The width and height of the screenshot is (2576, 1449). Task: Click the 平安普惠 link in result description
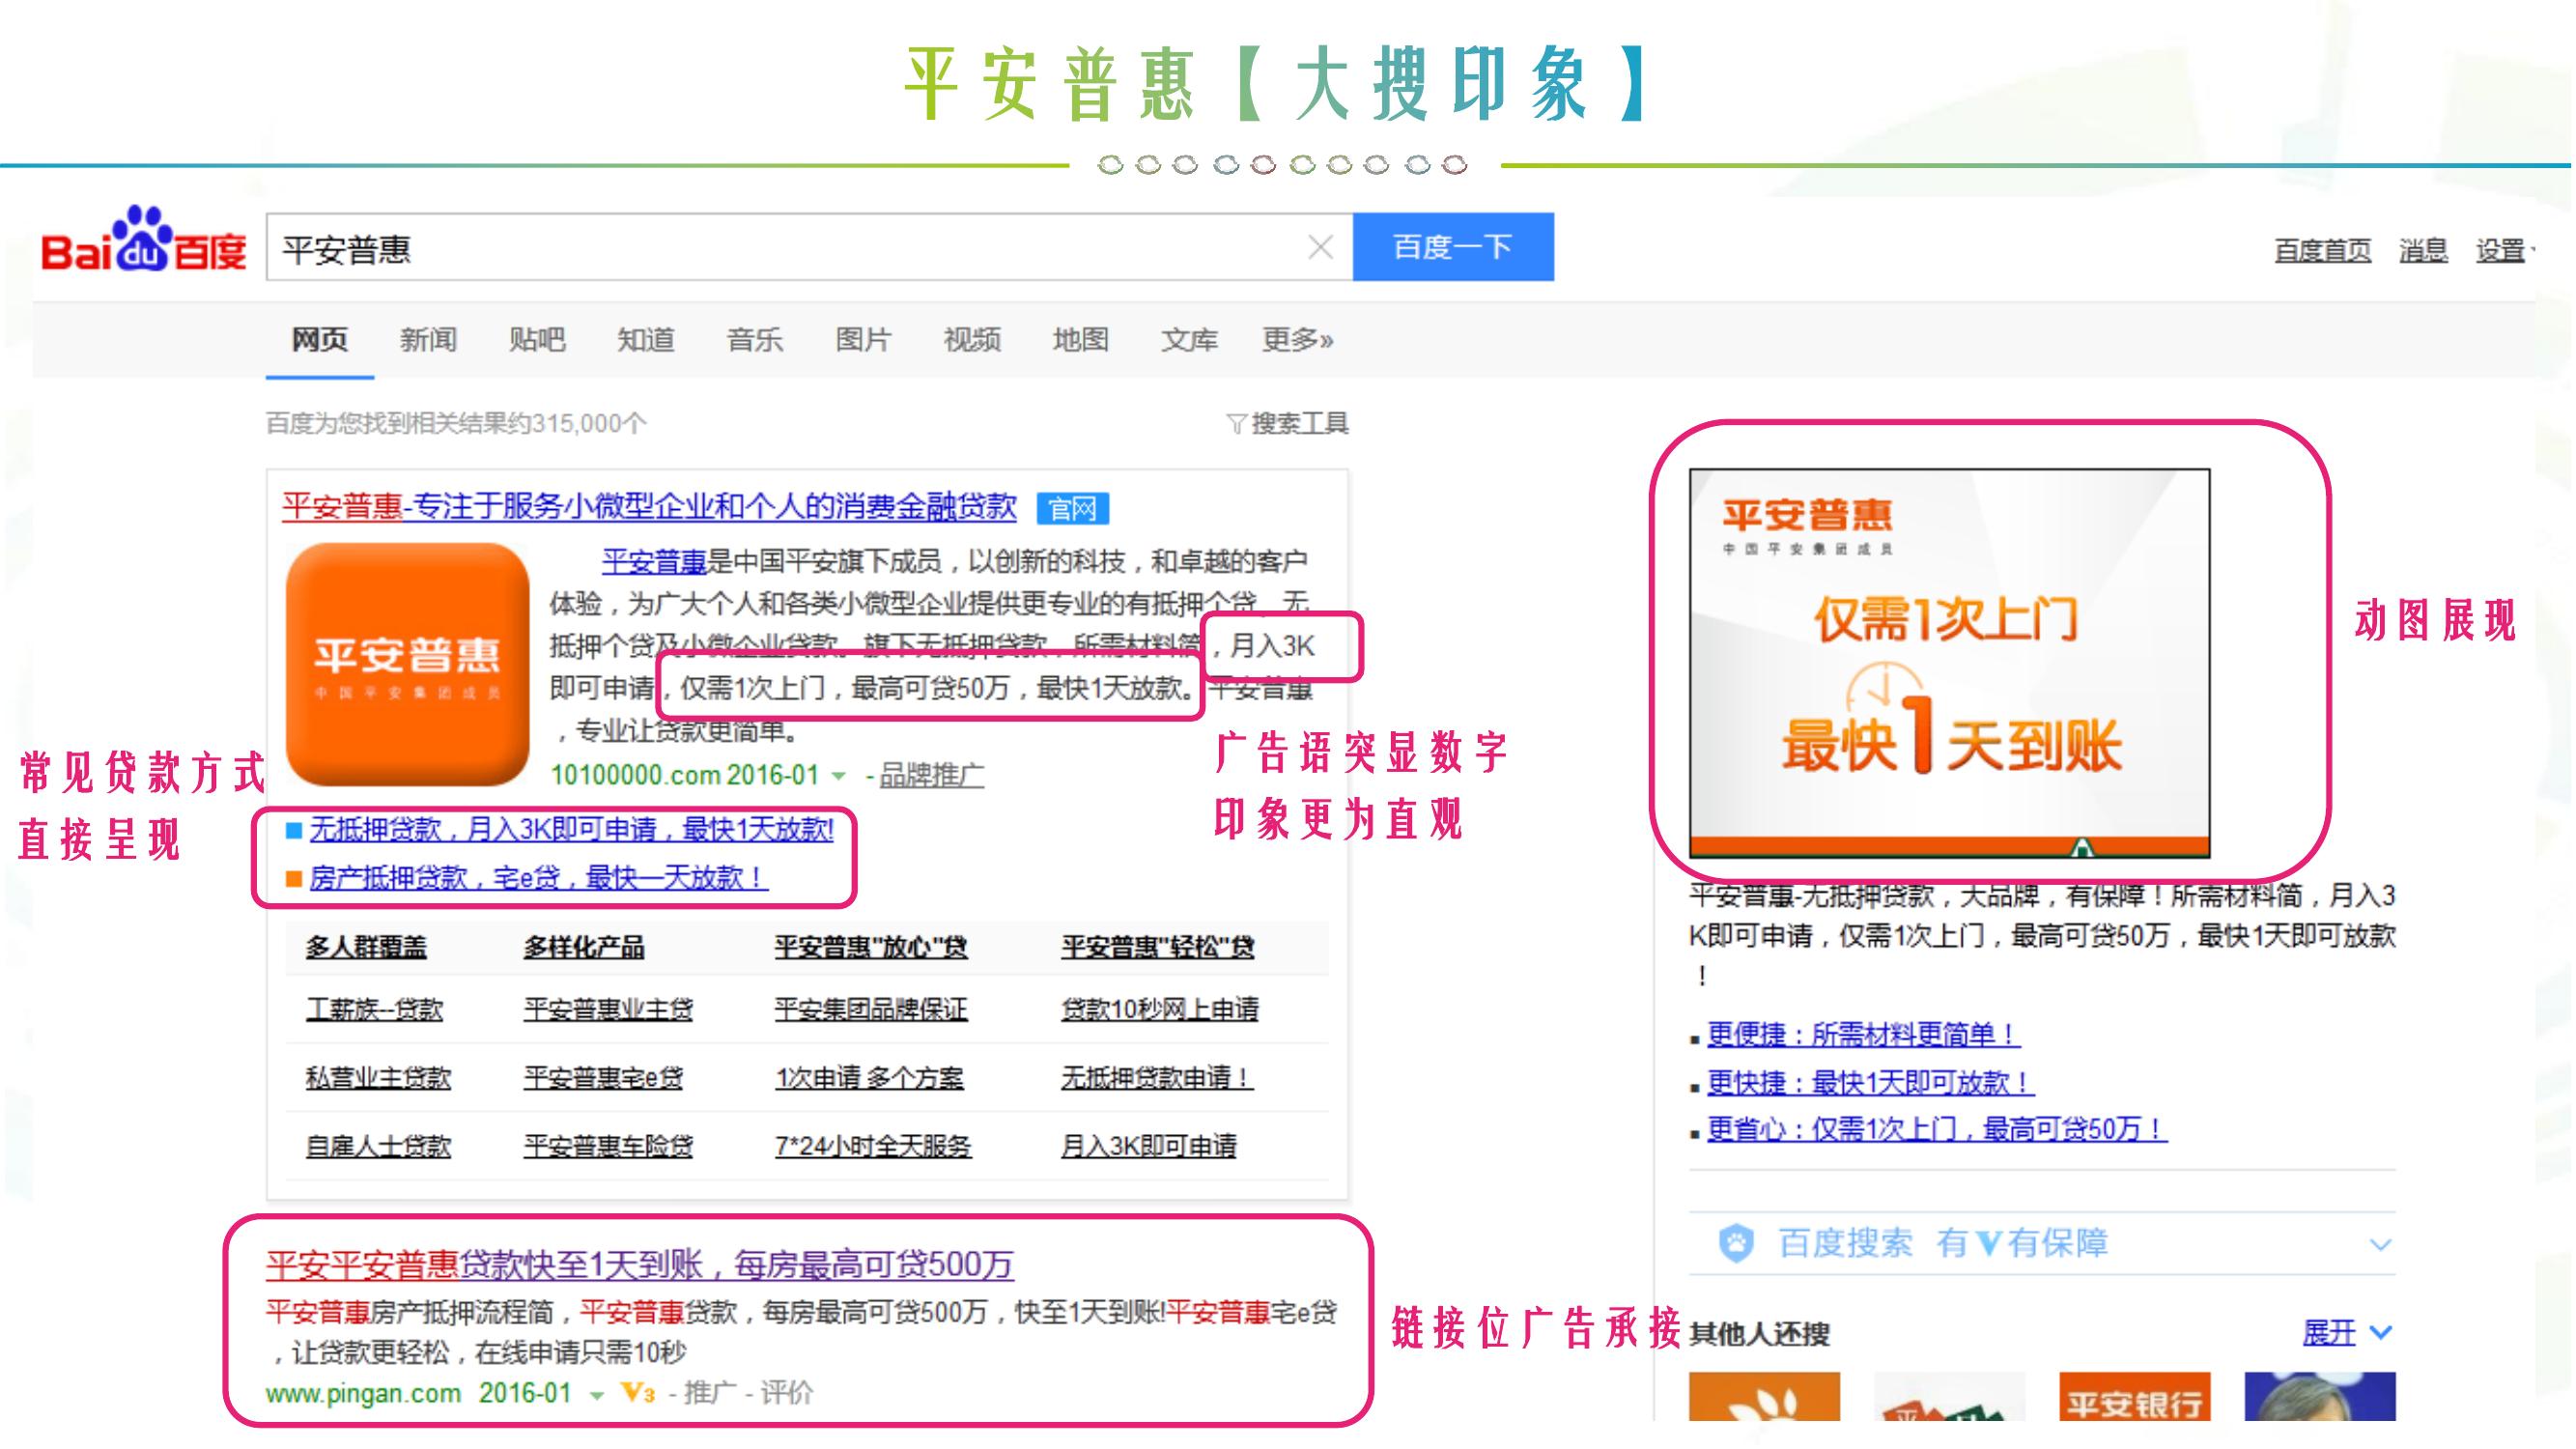pyautogui.click(x=654, y=561)
